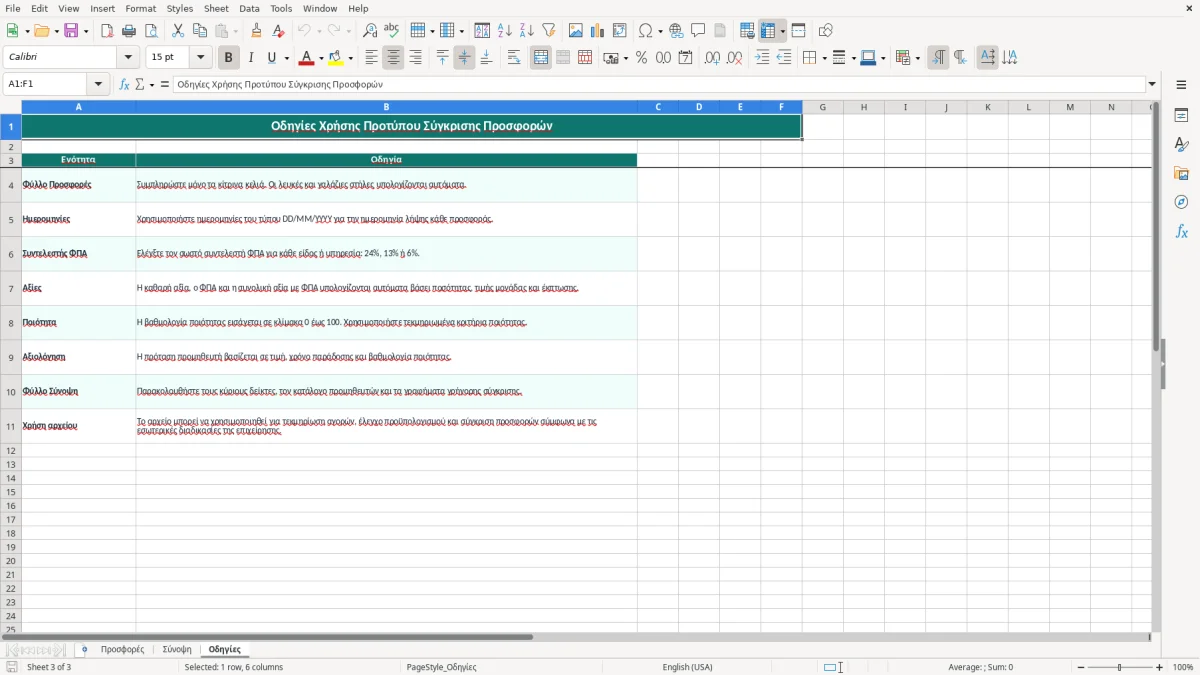Insert a chart using the chart icon
Viewport: 1200px width, 675px height.
[598, 31]
